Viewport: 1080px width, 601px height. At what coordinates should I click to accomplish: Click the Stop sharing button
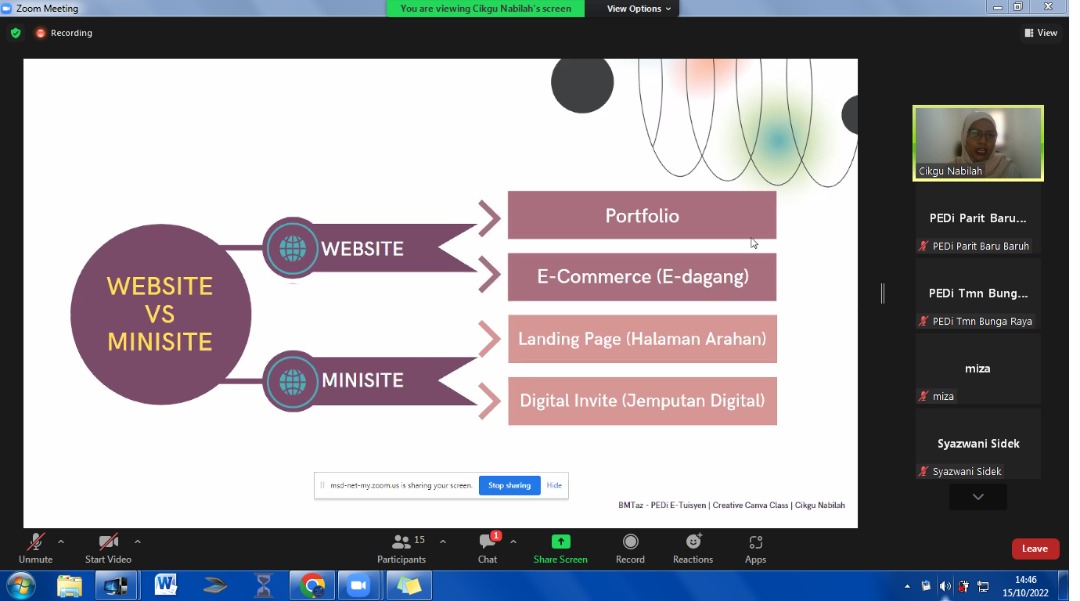(509, 485)
